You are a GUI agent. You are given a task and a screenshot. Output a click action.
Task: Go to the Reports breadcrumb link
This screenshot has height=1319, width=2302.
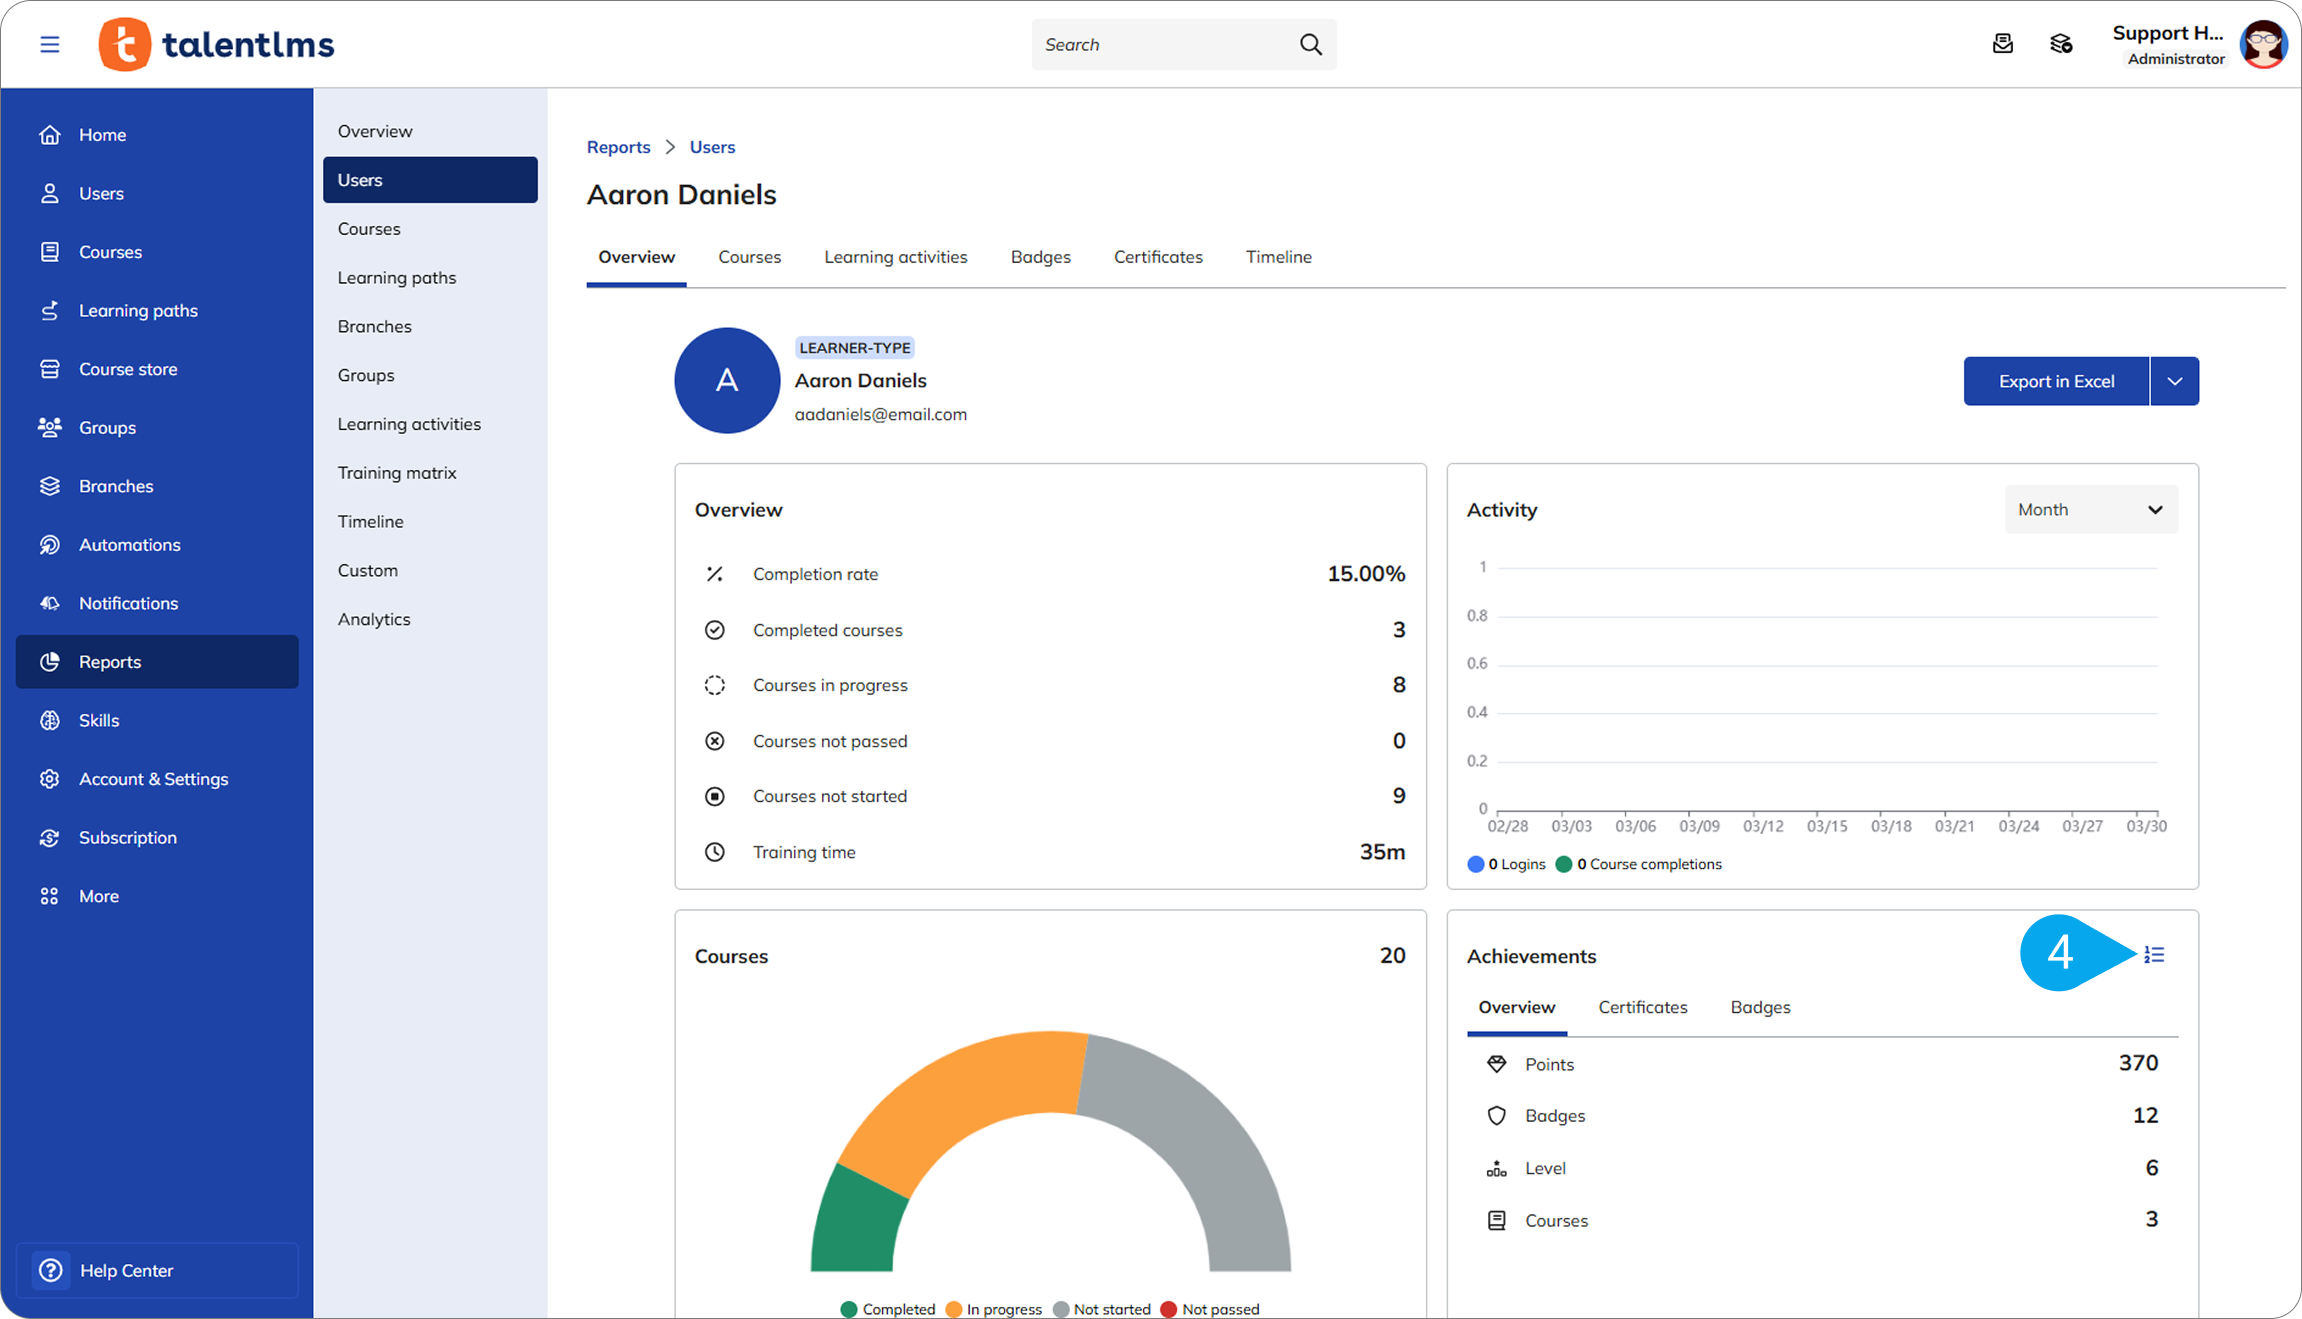point(618,147)
